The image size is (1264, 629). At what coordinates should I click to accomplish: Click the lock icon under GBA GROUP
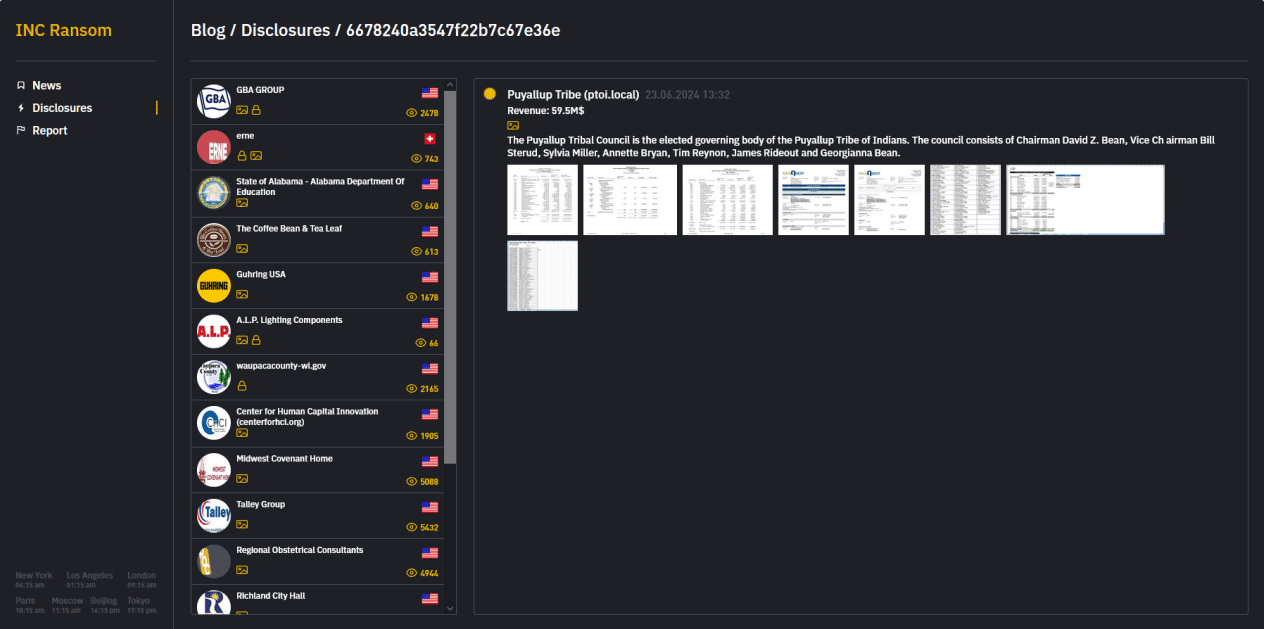[x=256, y=110]
